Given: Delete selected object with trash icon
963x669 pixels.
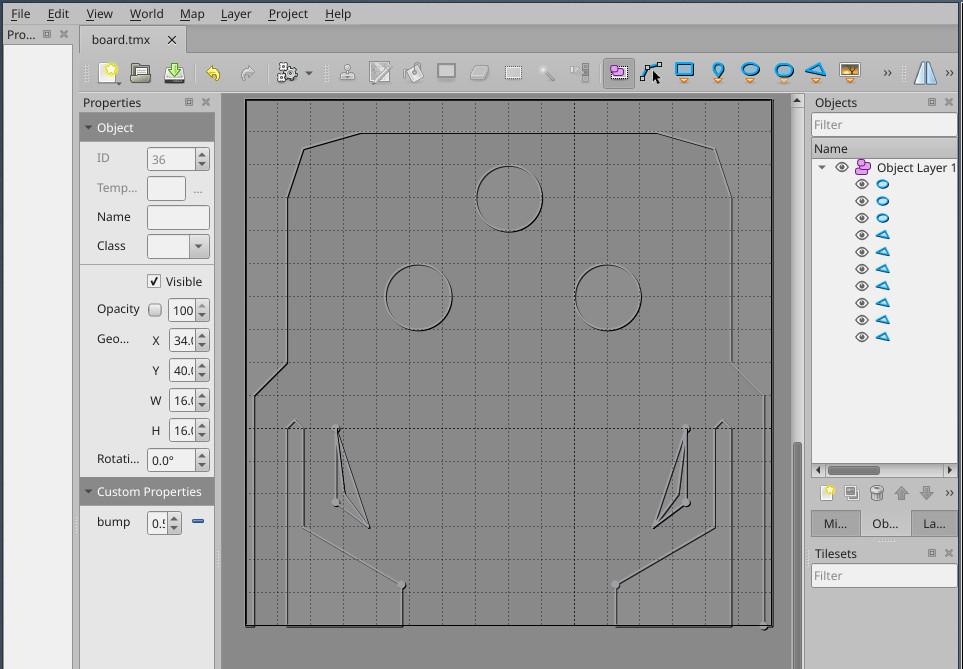Looking at the screenshot, I should [x=877, y=493].
